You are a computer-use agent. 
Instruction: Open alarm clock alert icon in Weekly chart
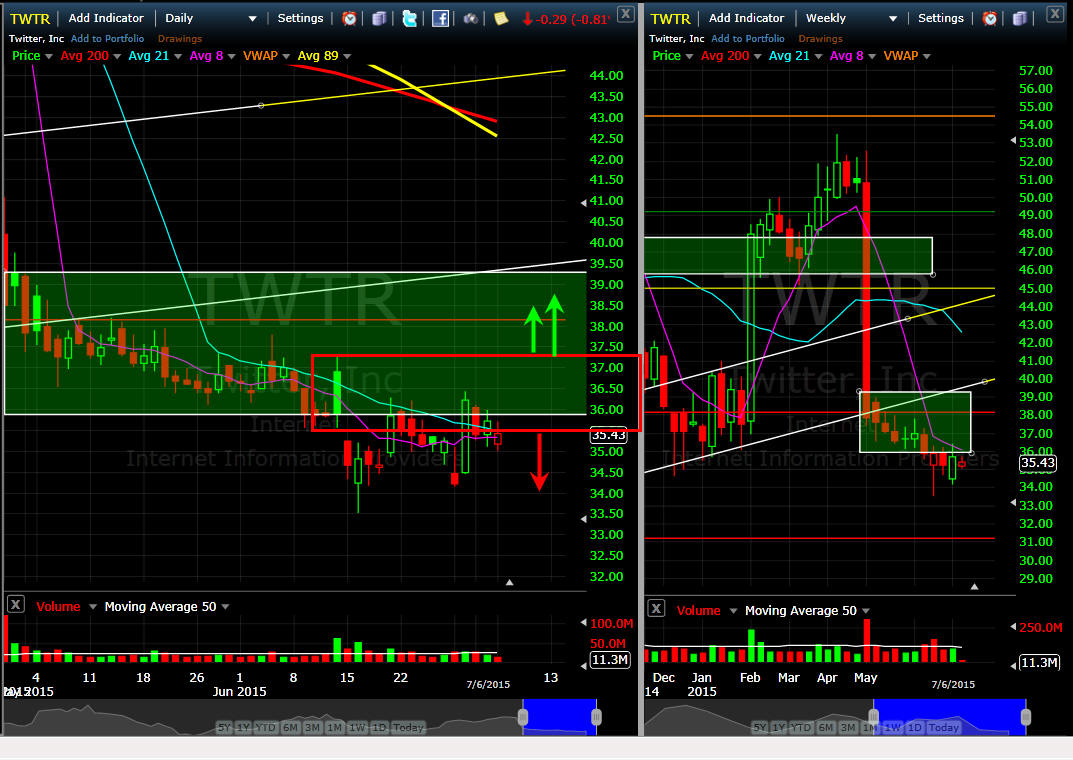point(990,18)
